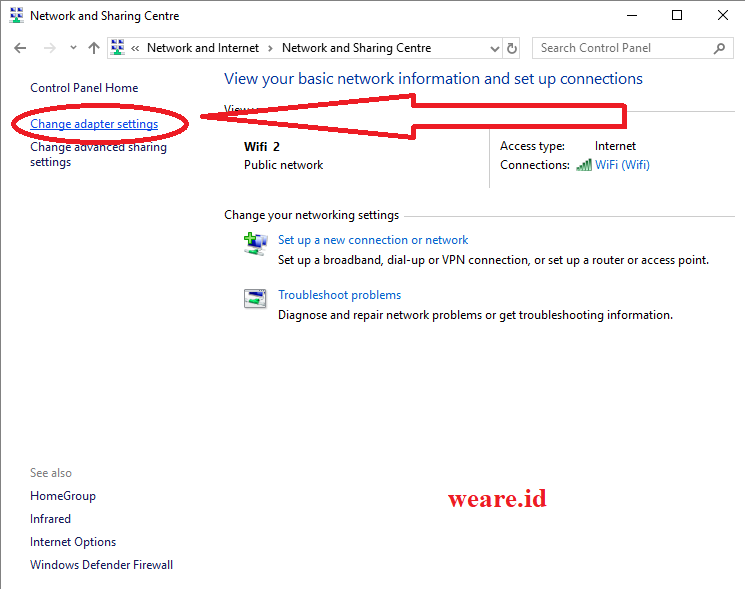Click Set up a new connection or network

[x=373, y=240]
